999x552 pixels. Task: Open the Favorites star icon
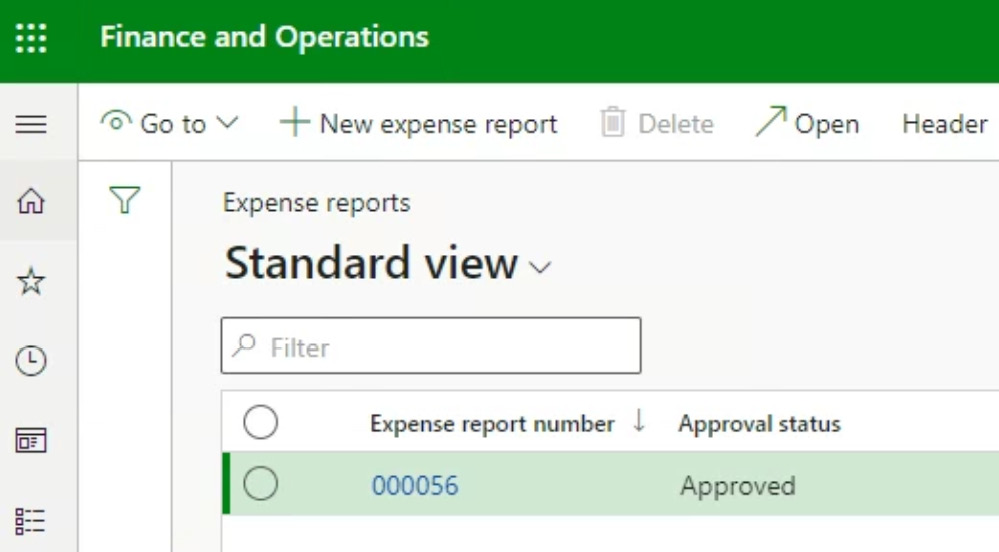(31, 281)
